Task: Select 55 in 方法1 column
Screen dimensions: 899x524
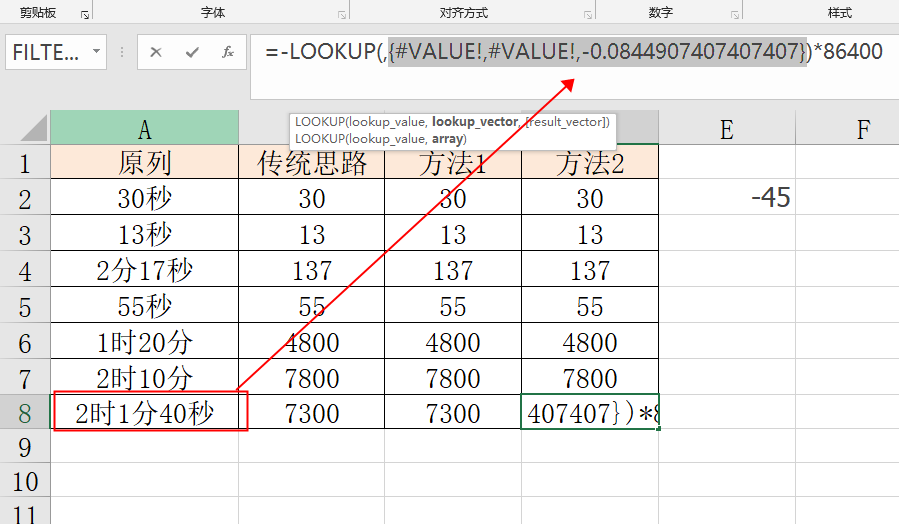Action: (x=453, y=306)
